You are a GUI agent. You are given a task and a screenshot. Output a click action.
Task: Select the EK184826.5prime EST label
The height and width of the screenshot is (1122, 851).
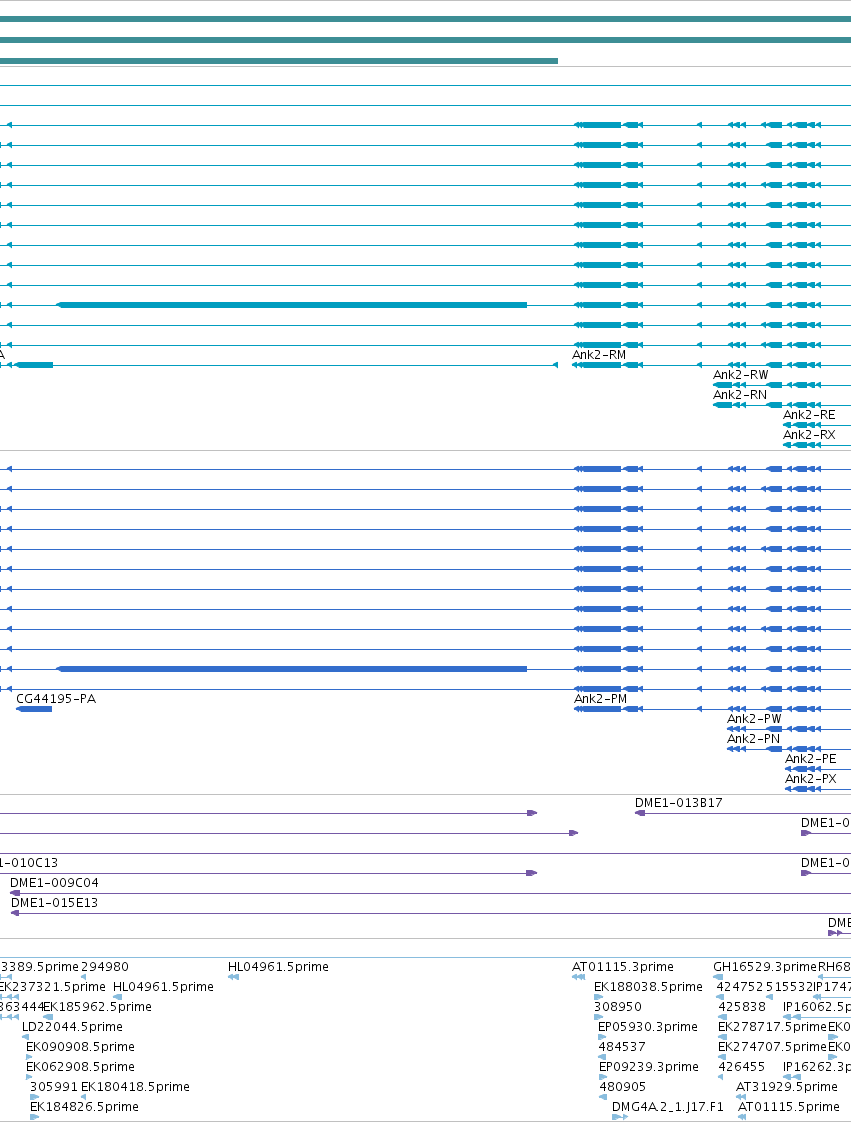pyautogui.click(x=84, y=1107)
